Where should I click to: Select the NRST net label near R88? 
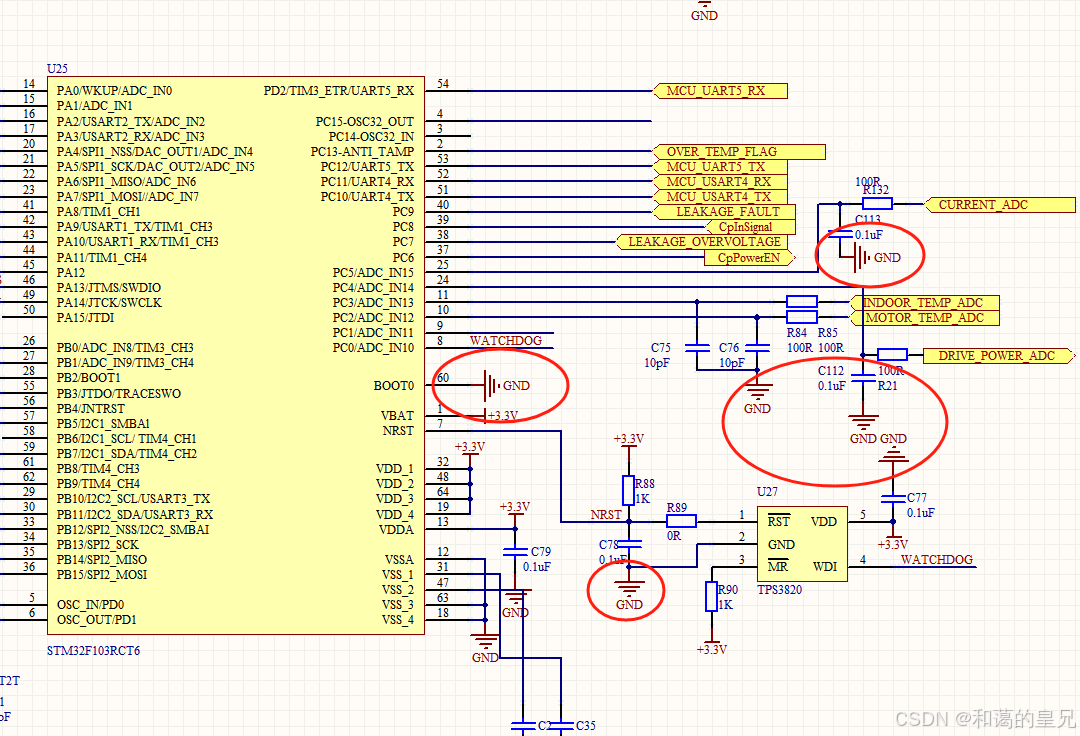tap(605, 514)
